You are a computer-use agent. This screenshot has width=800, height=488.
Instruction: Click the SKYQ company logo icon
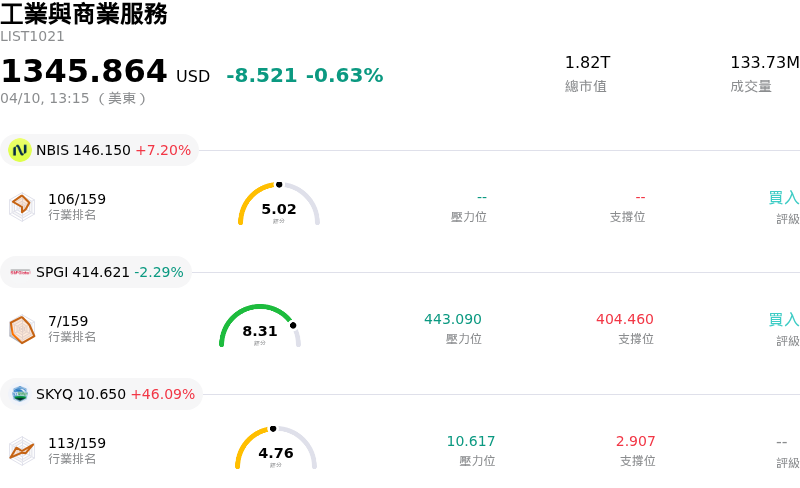click(20, 394)
